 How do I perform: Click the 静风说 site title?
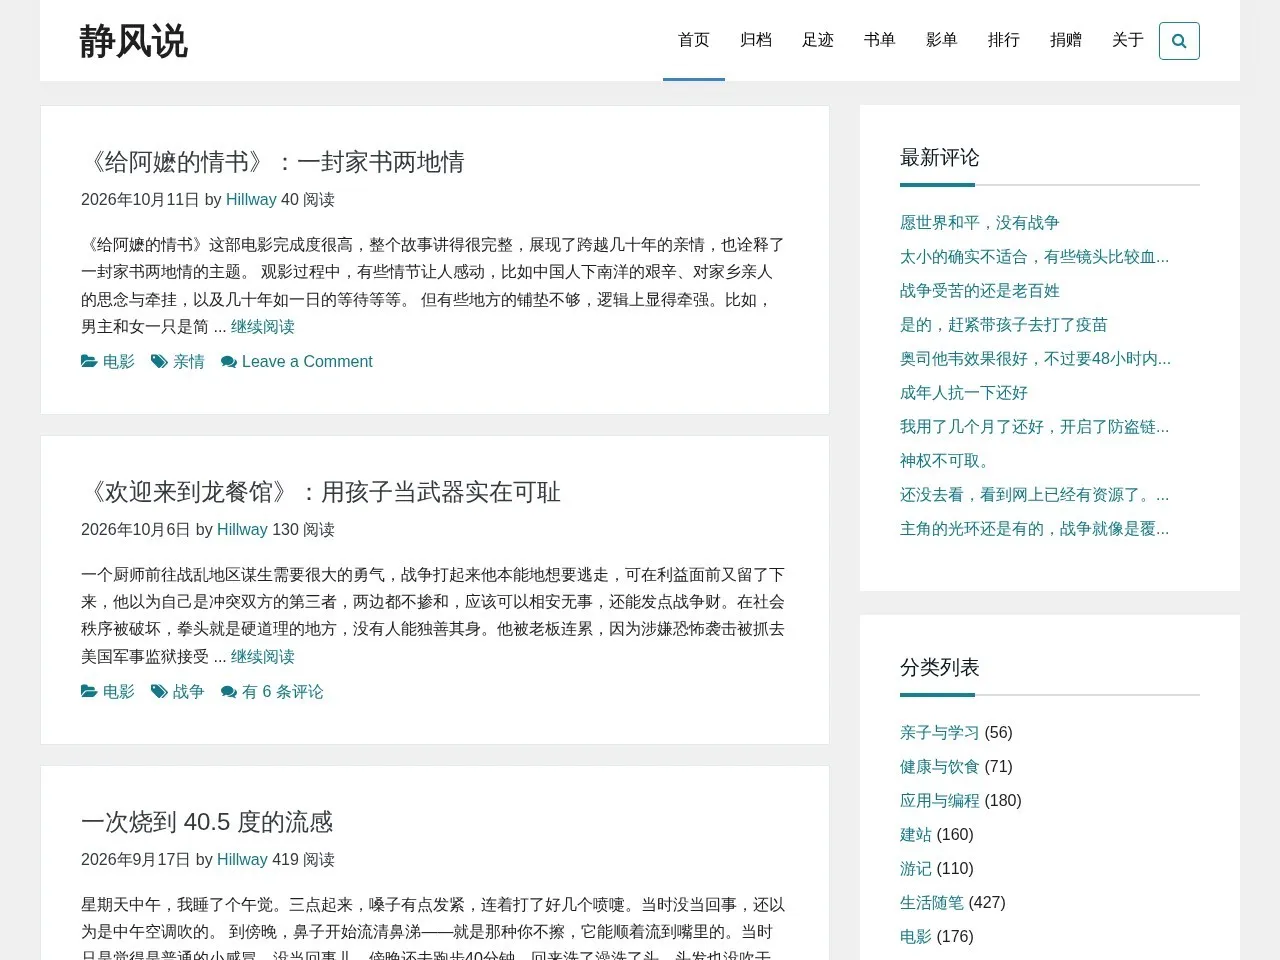pos(134,41)
